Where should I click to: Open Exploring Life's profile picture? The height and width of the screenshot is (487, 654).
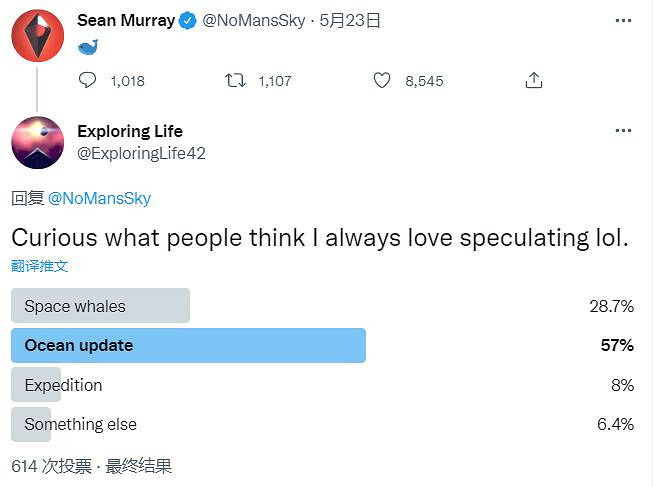[x=37, y=142]
